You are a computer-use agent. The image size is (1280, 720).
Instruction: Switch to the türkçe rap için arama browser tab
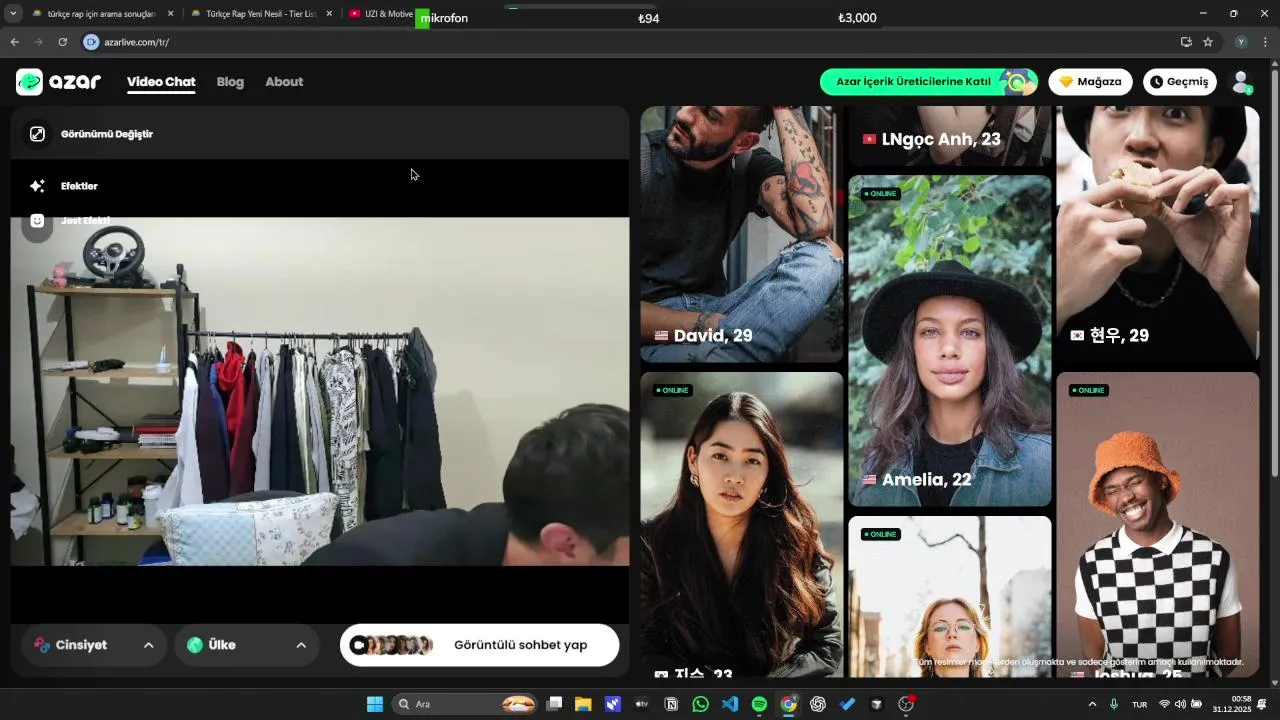tap(102, 14)
